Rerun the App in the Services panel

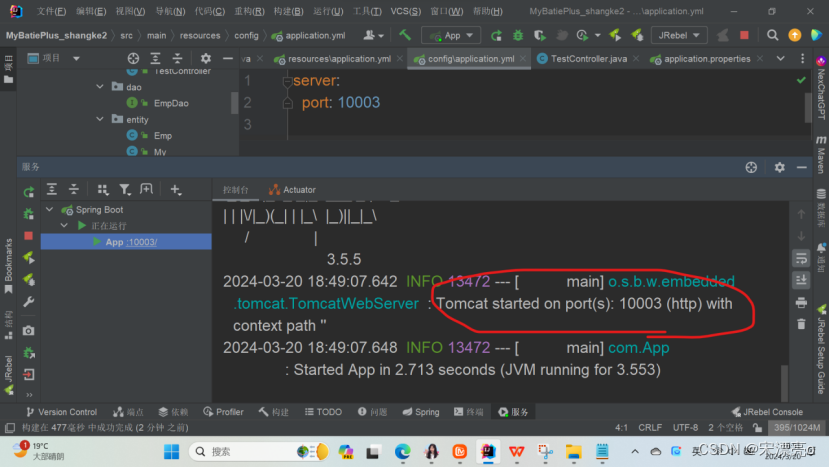[x=29, y=191]
